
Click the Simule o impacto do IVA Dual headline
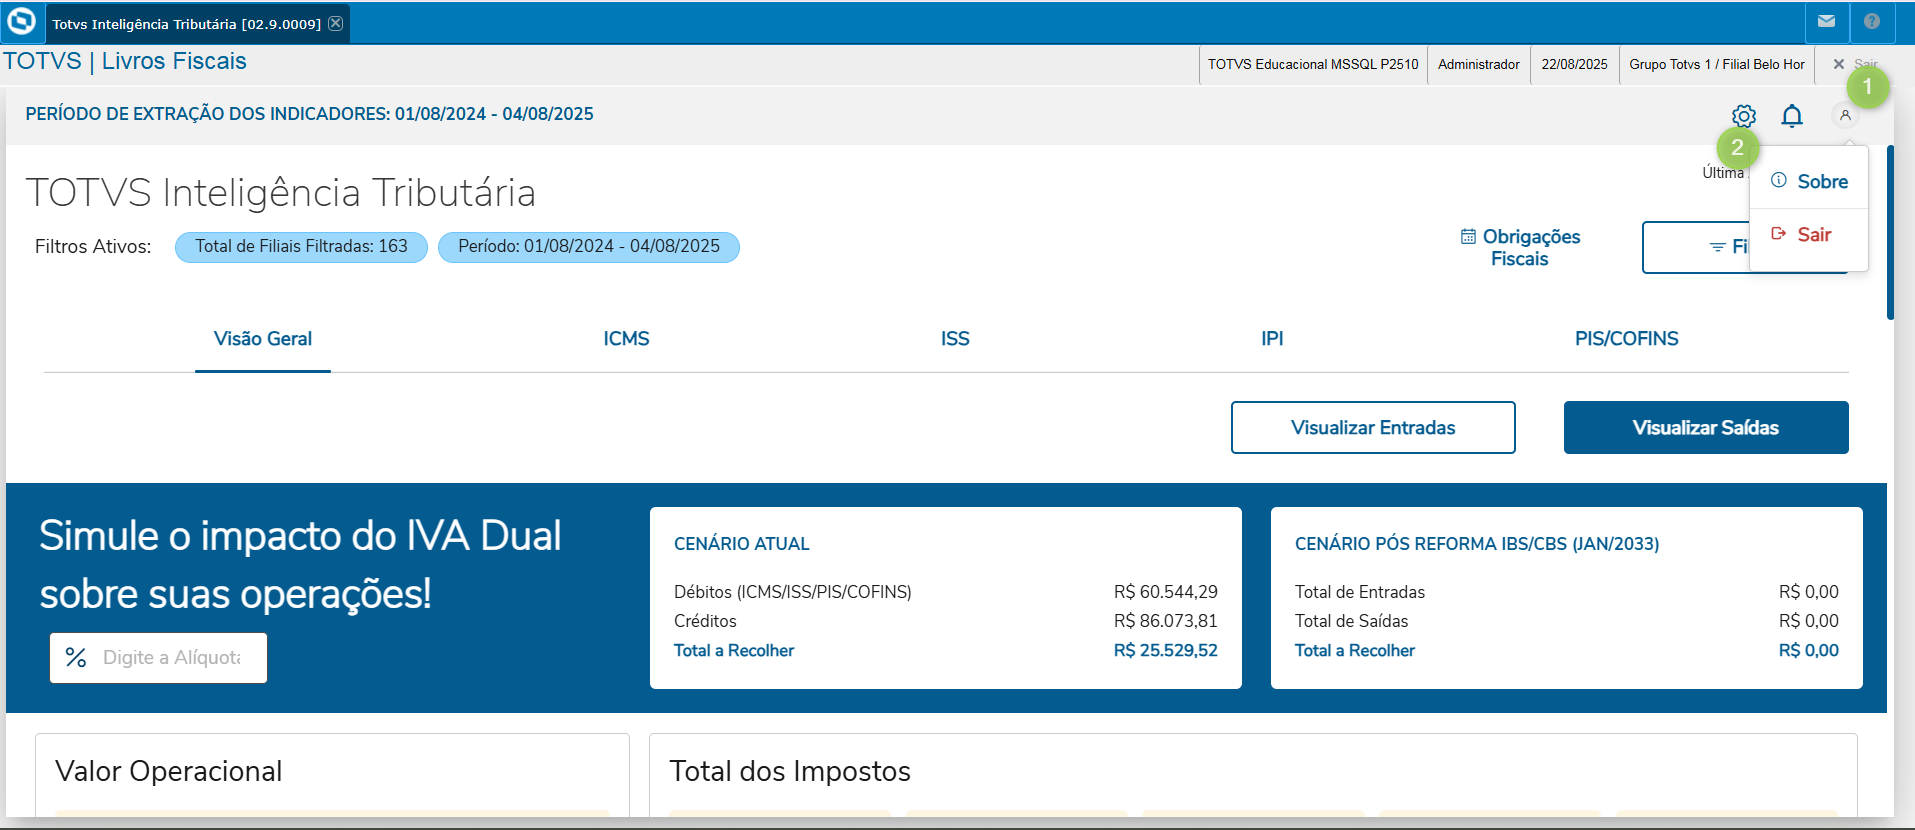[x=300, y=565]
